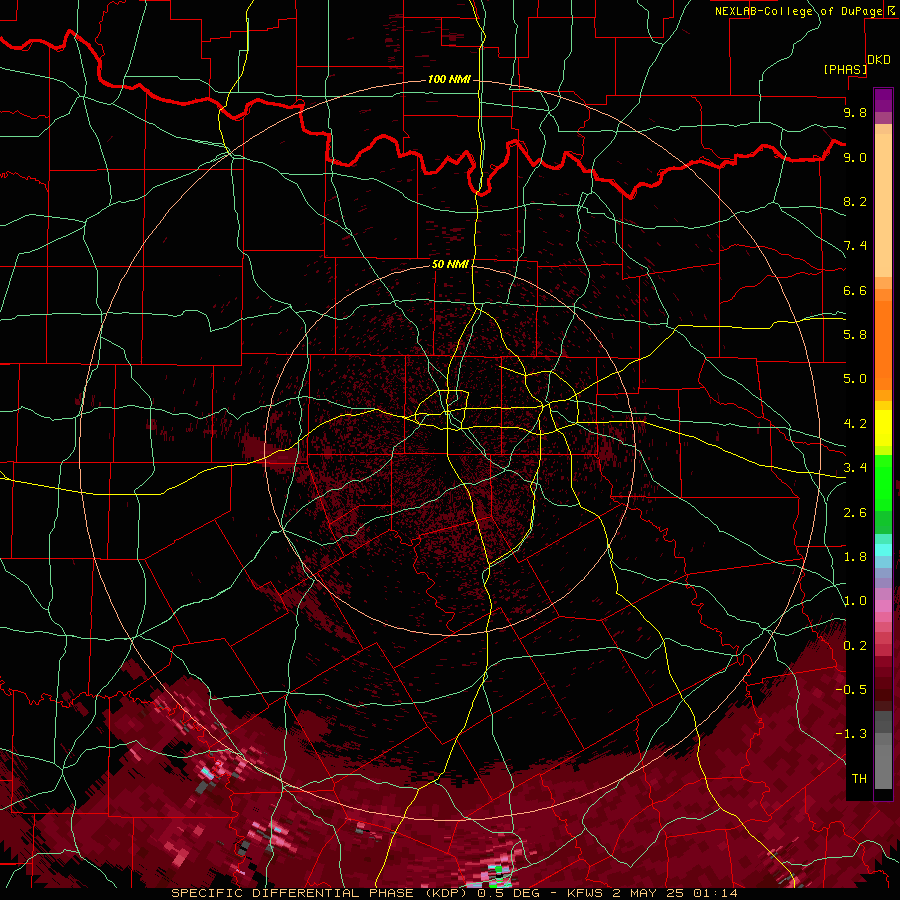Click the 9.0 scale value
Screen dimensions: 900x900
pos(855,157)
